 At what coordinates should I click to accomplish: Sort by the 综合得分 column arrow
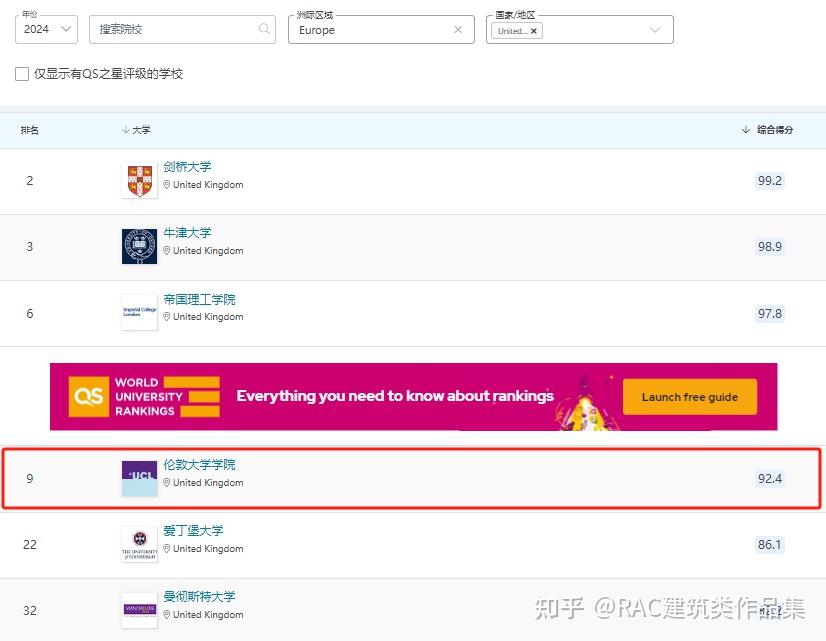pos(745,129)
